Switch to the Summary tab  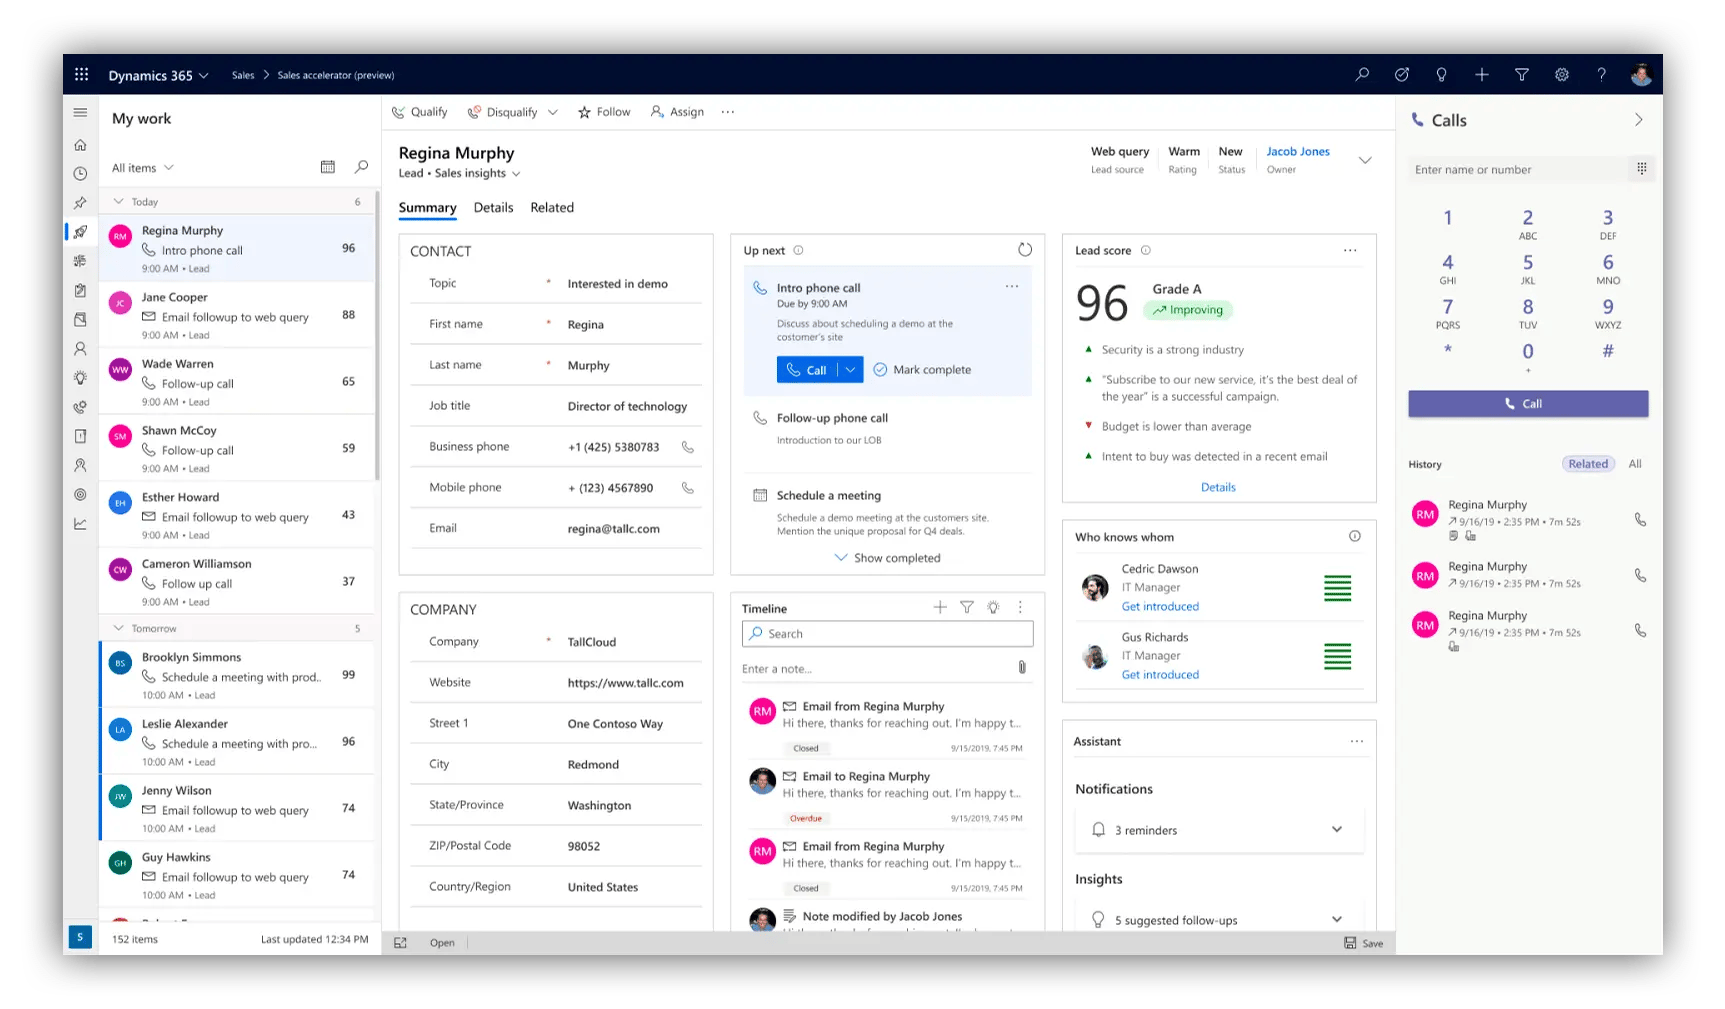[427, 208]
